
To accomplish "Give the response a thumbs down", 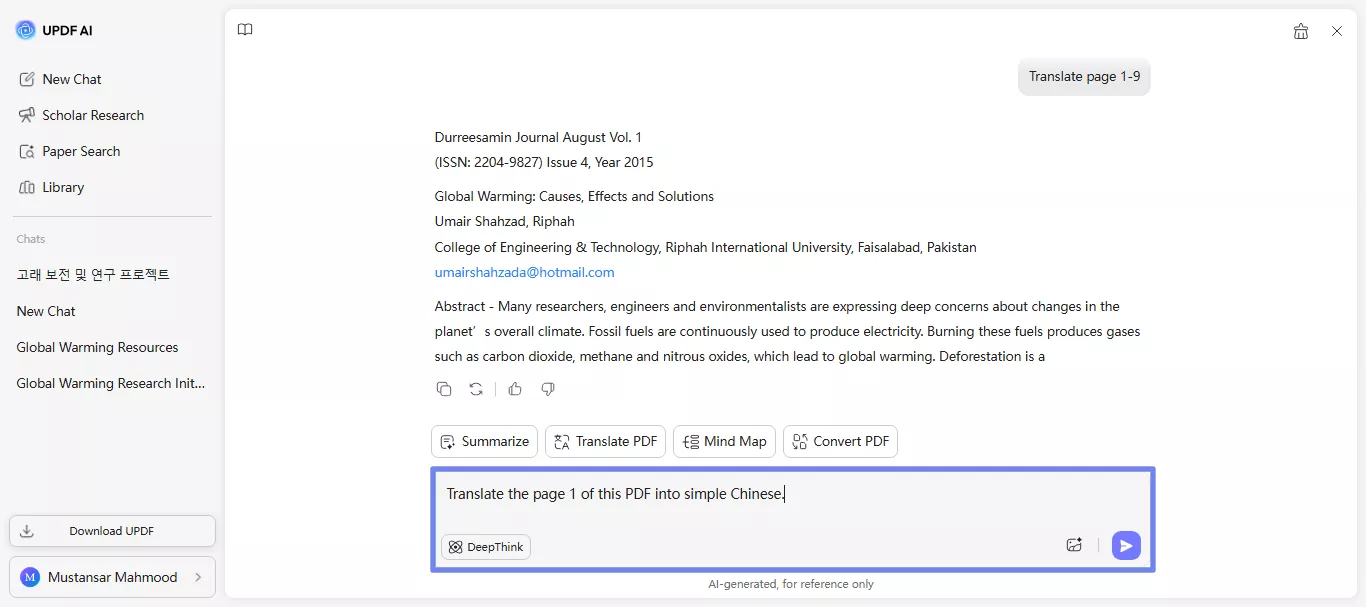I will coord(548,389).
